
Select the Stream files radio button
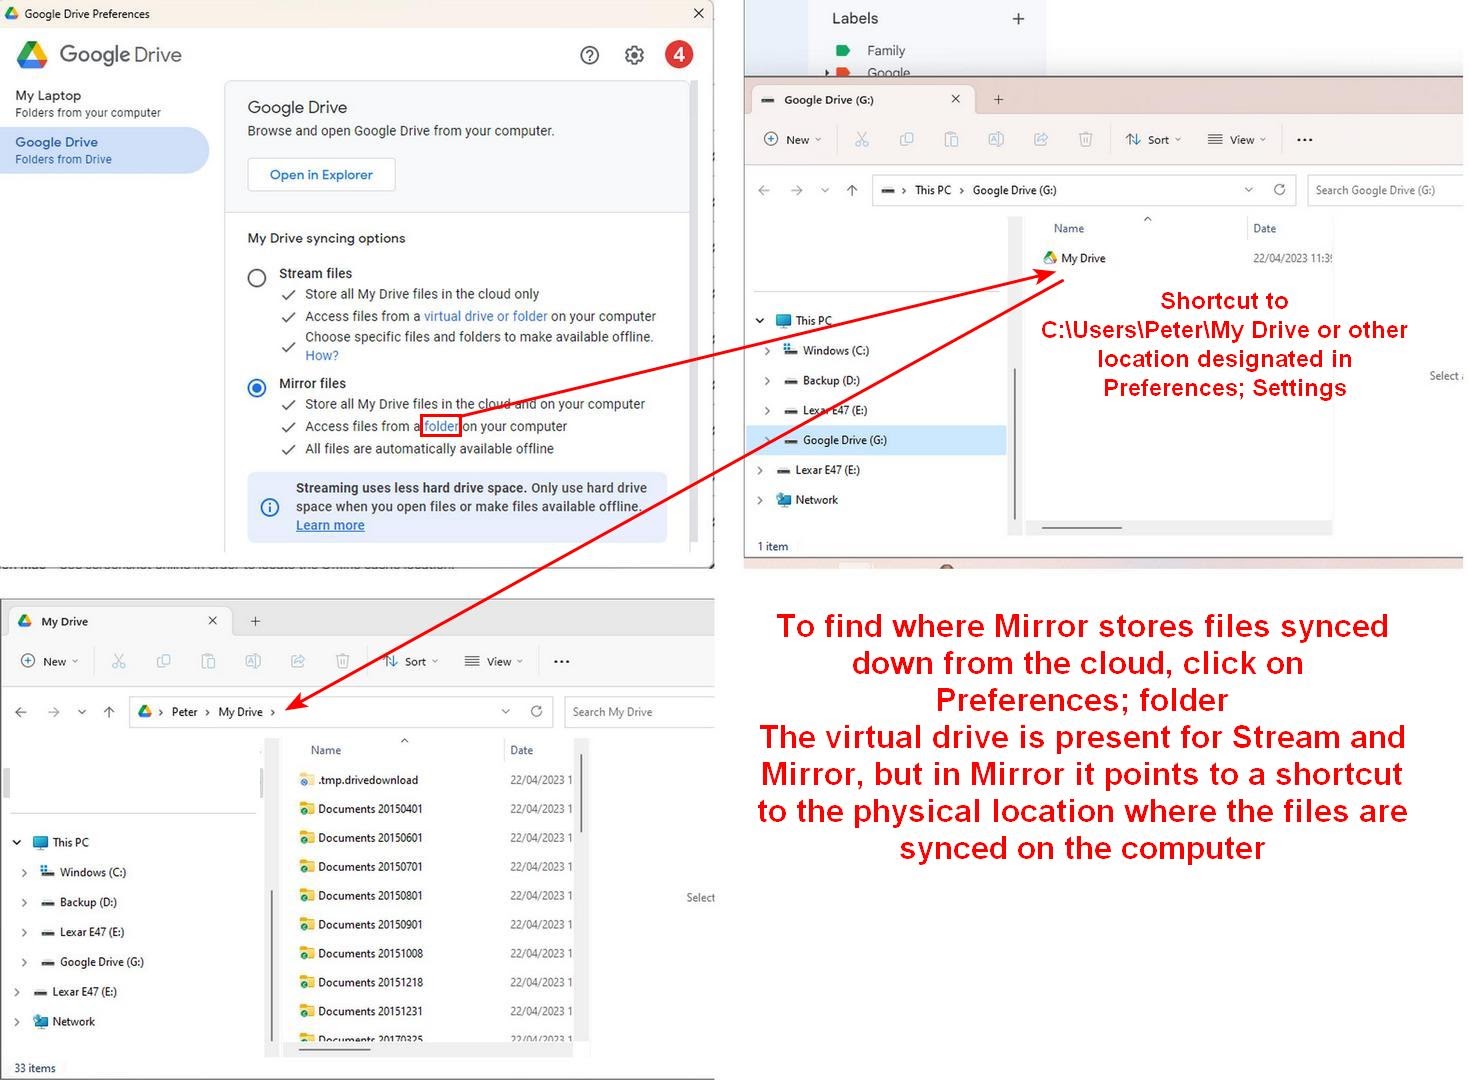[x=257, y=278]
